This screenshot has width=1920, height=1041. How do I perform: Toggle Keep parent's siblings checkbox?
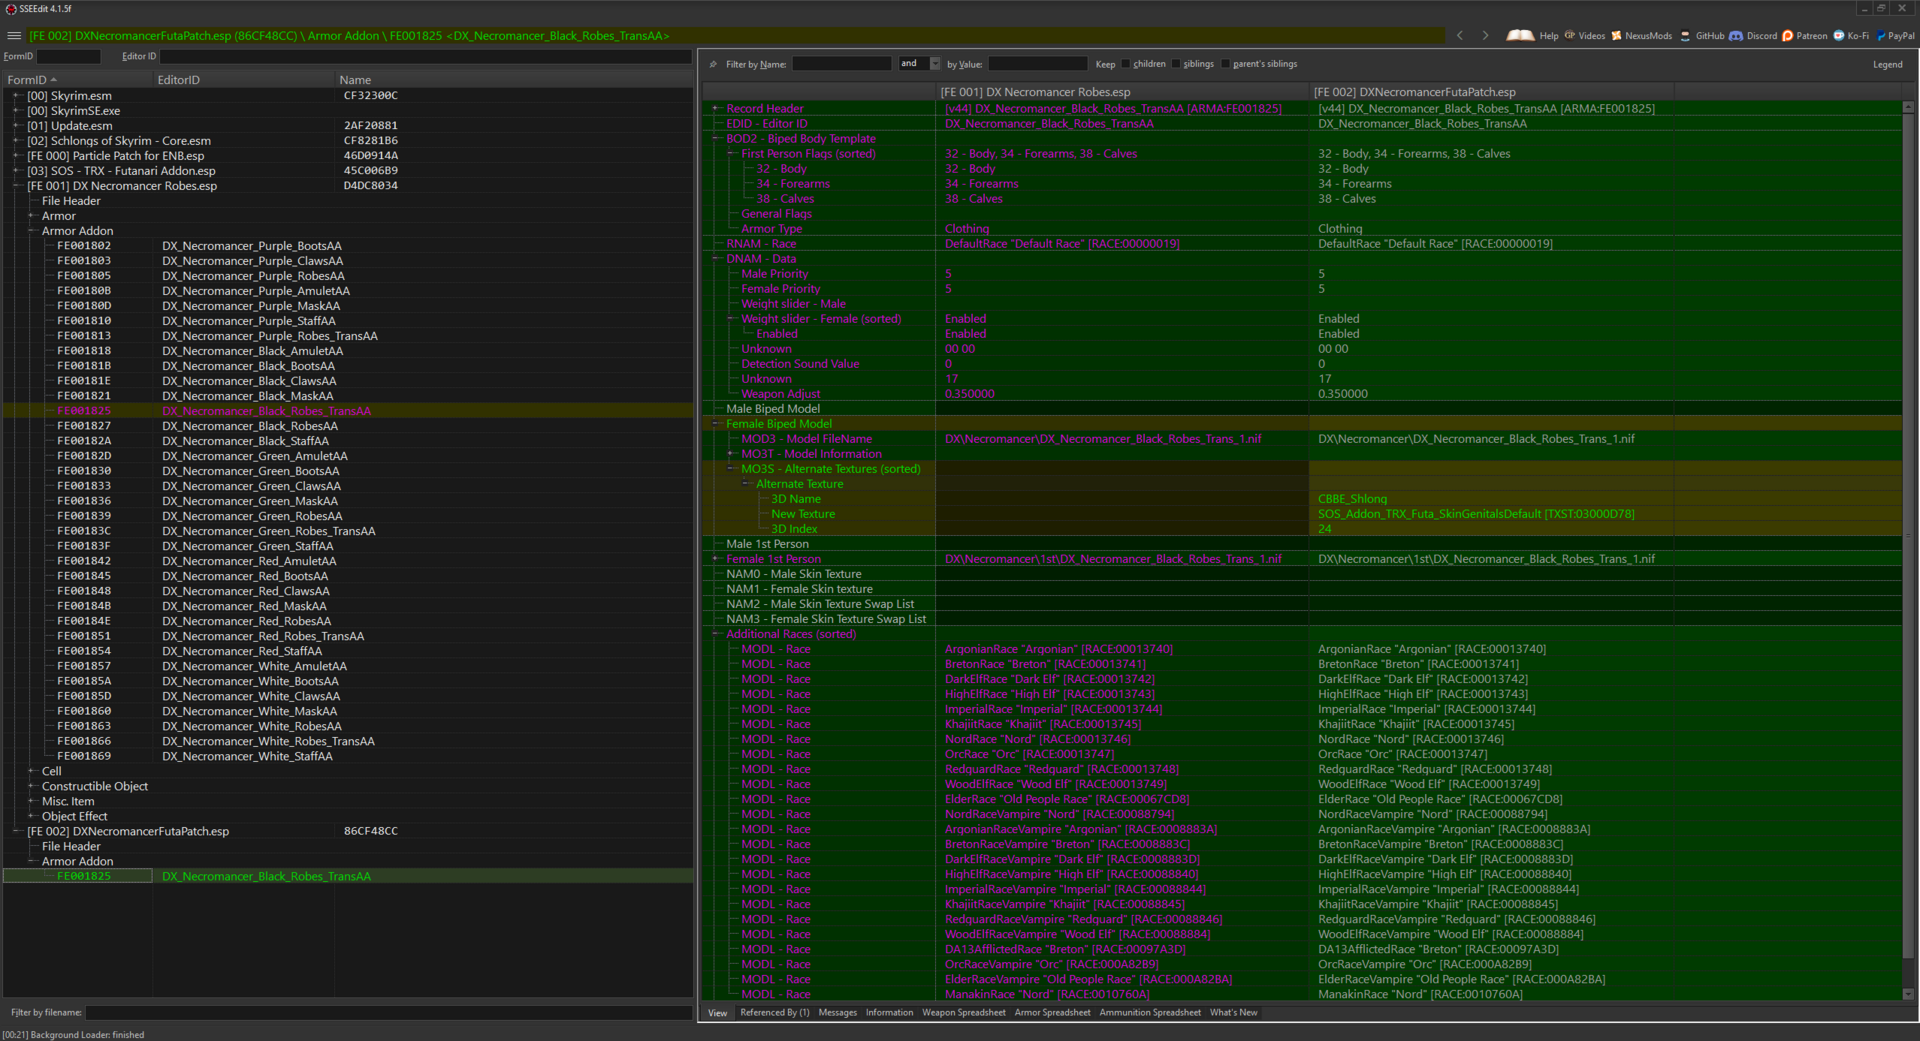pos(1226,64)
